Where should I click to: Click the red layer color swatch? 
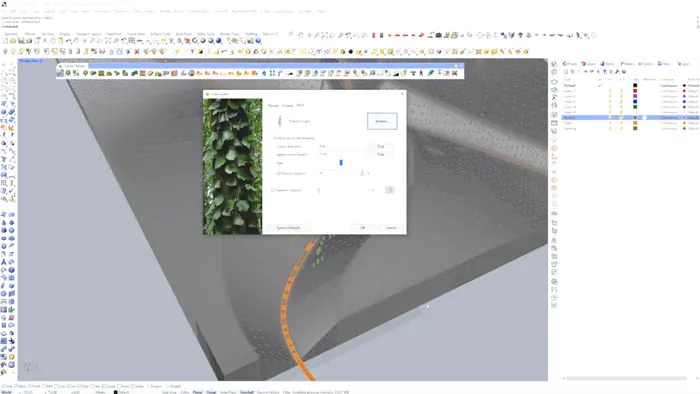(x=635, y=91)
